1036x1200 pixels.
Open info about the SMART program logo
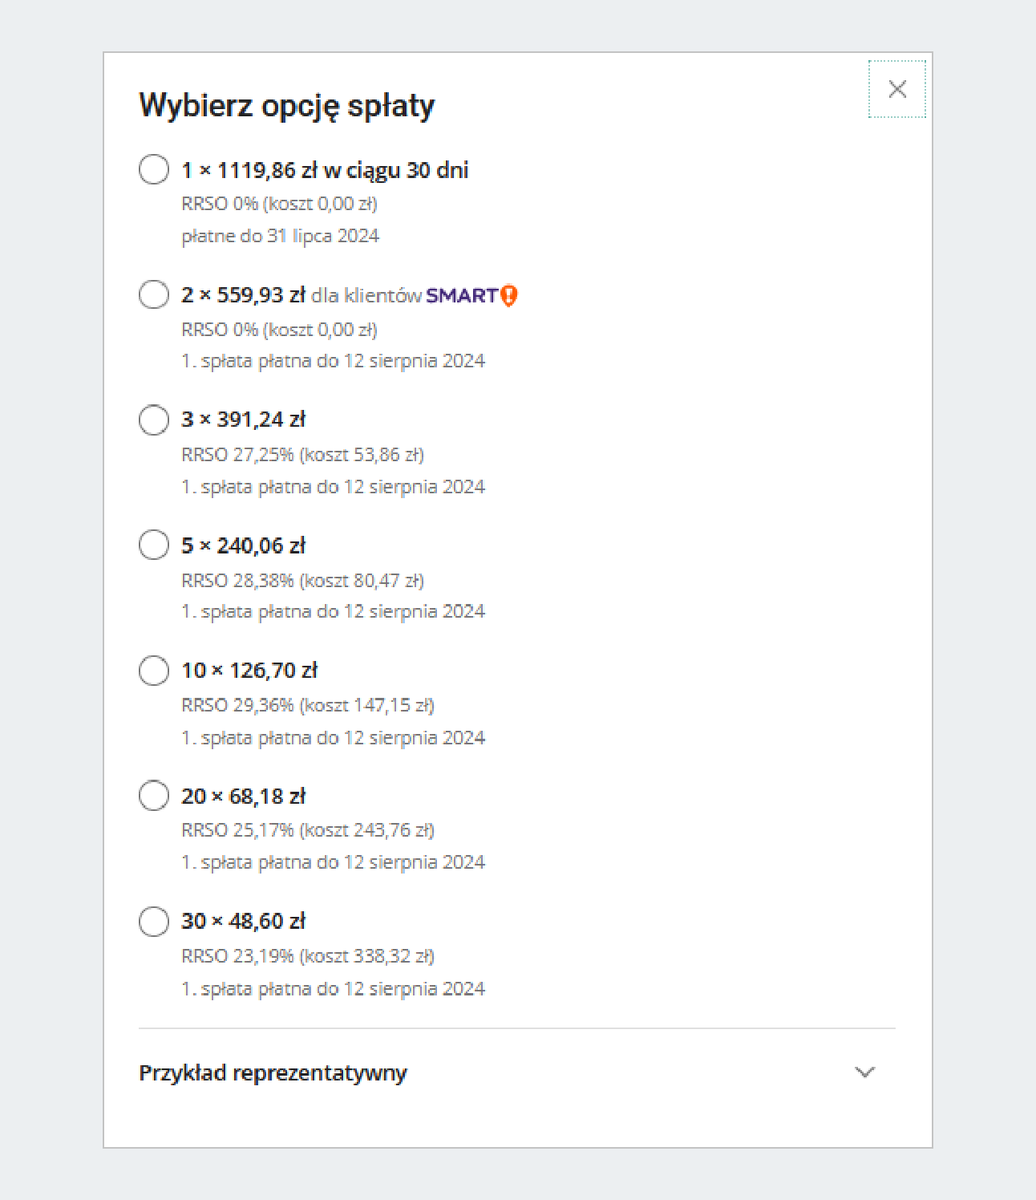point(468,295)
